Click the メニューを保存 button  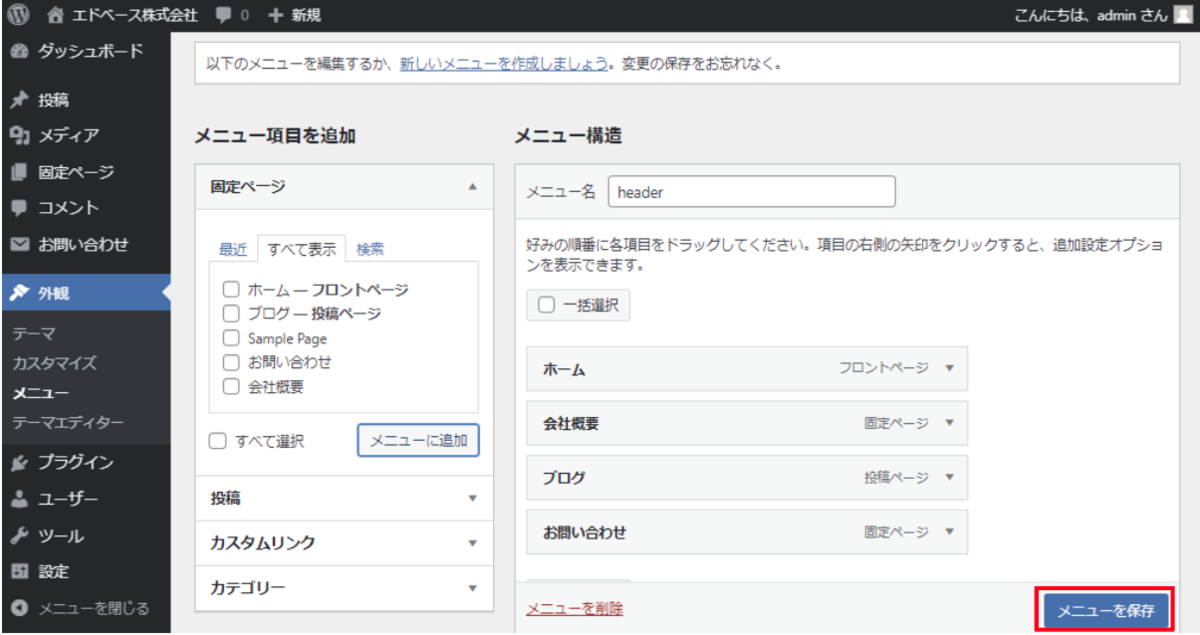click(x=1105, y=610)
